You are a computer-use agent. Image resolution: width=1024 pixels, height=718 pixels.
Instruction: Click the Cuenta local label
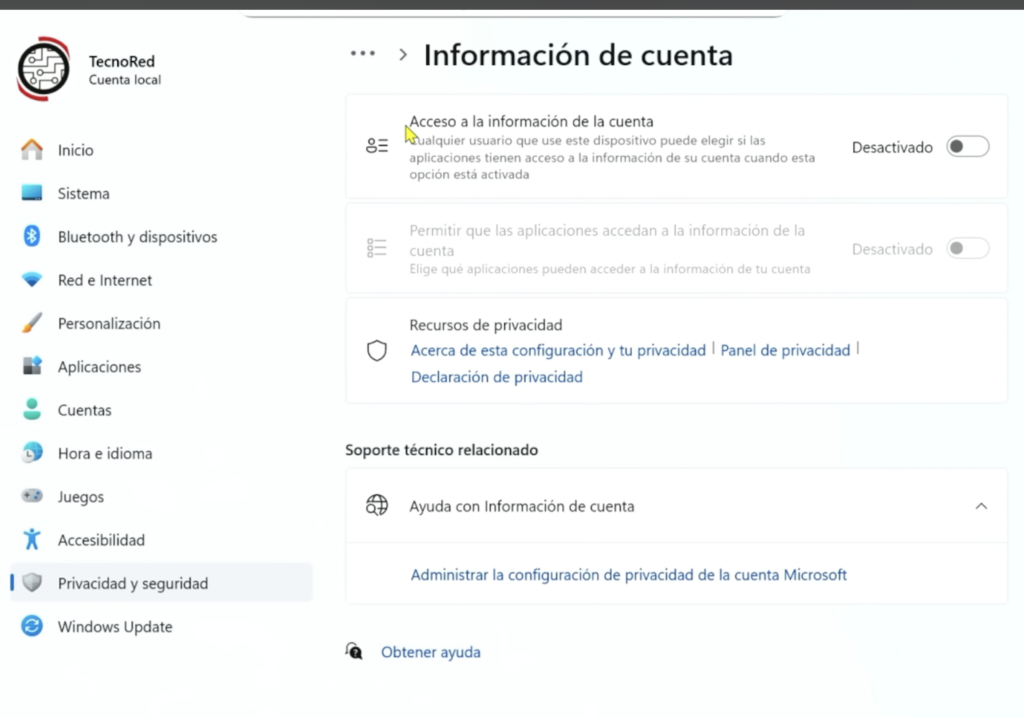[x=125, y=80]
